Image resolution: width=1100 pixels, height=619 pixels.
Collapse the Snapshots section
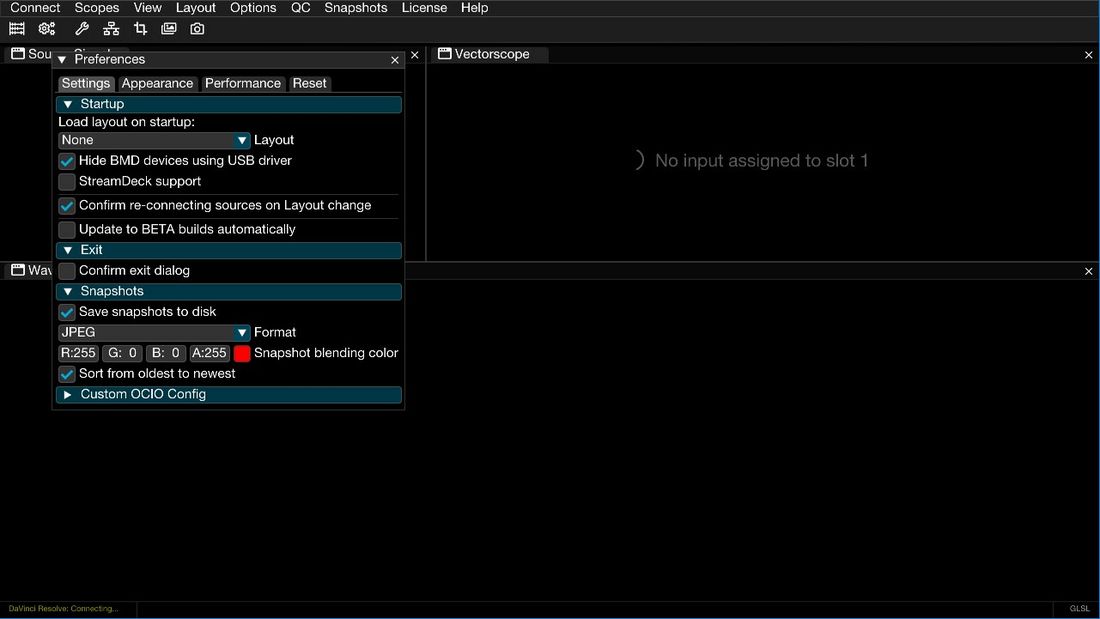[229, 291]
